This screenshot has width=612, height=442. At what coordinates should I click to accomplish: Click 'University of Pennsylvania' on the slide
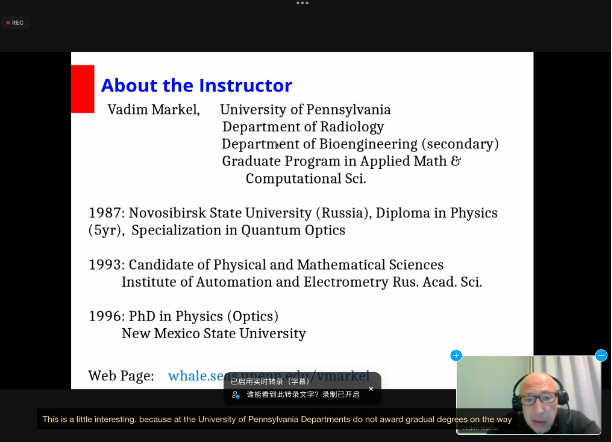pyautogui.click(x=305, y=110)
